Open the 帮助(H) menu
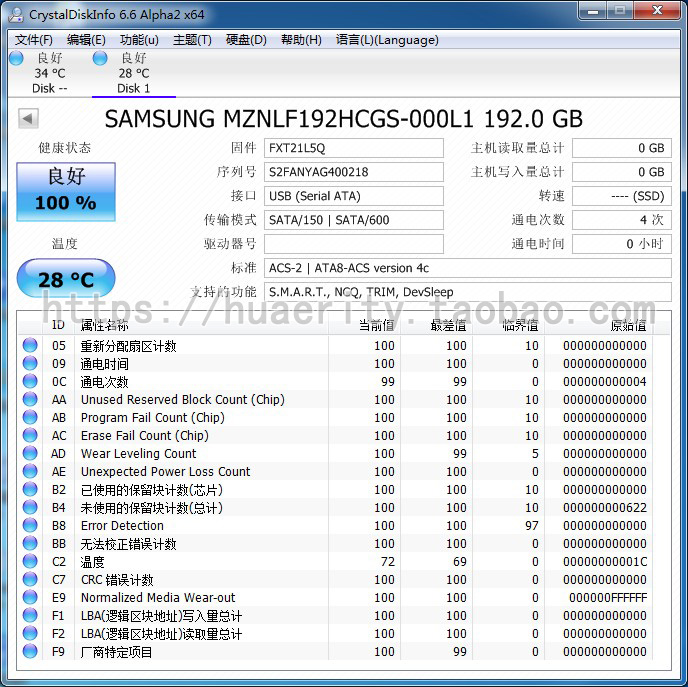The width and height of the screenshot is (688, 687). point(301,40)
